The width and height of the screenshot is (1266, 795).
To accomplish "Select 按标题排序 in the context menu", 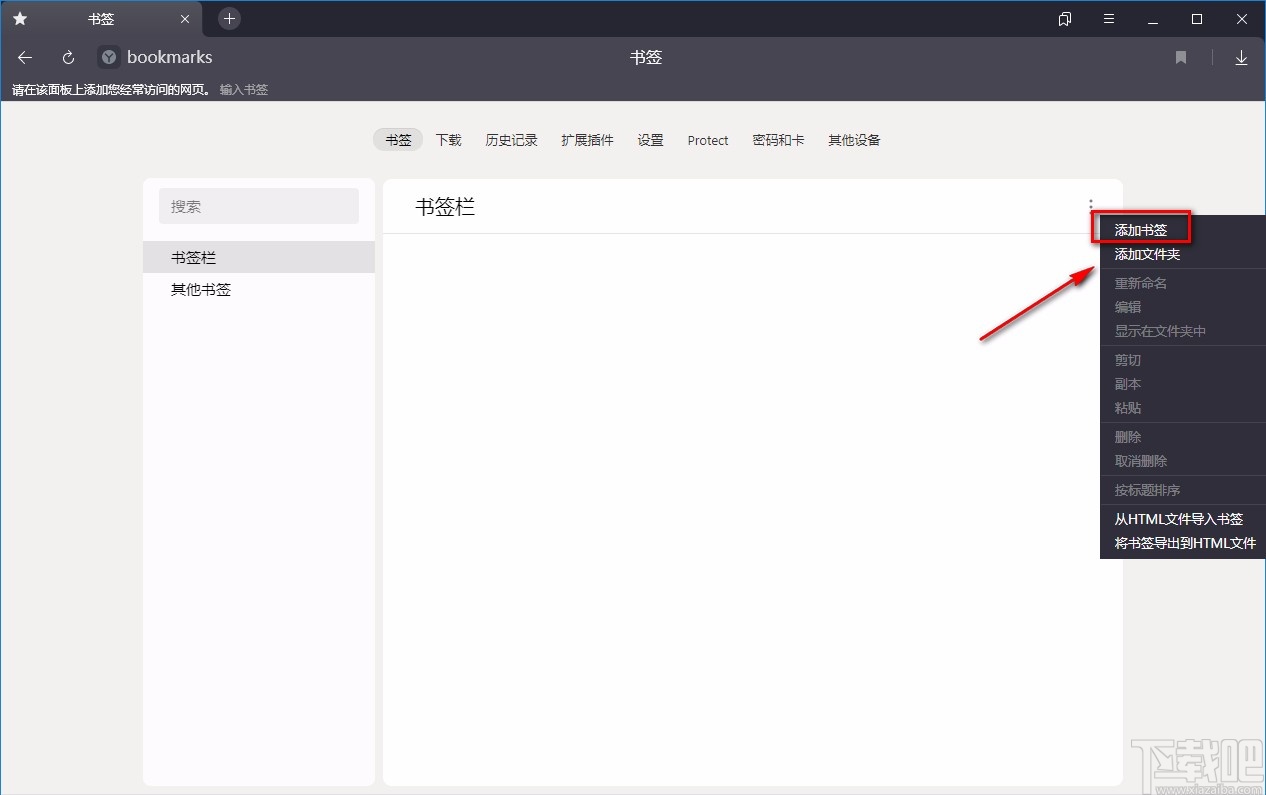I will click(1147, 490).
